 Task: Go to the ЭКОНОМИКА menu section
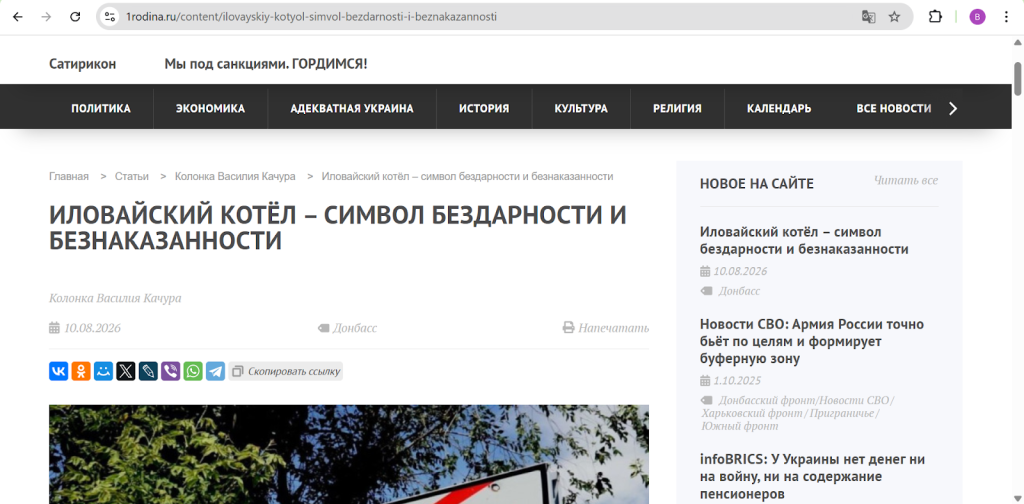[x=210, y=108]
